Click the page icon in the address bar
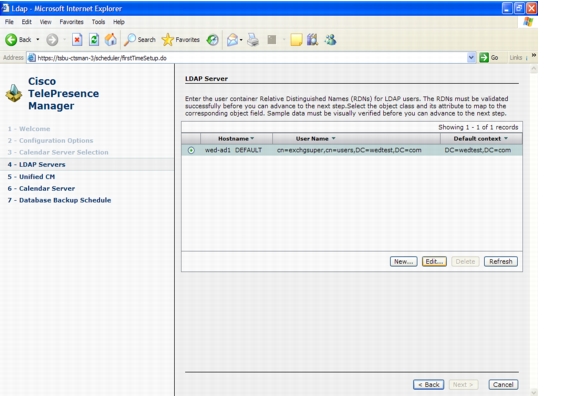574x396 pixels. tap(32, 58)
